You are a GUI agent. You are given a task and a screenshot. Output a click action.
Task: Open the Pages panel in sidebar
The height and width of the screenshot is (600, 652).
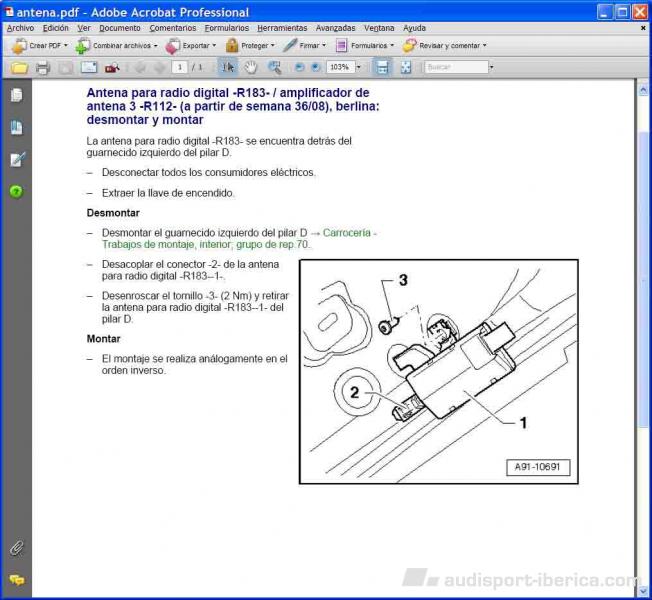(x=16, y=96)
